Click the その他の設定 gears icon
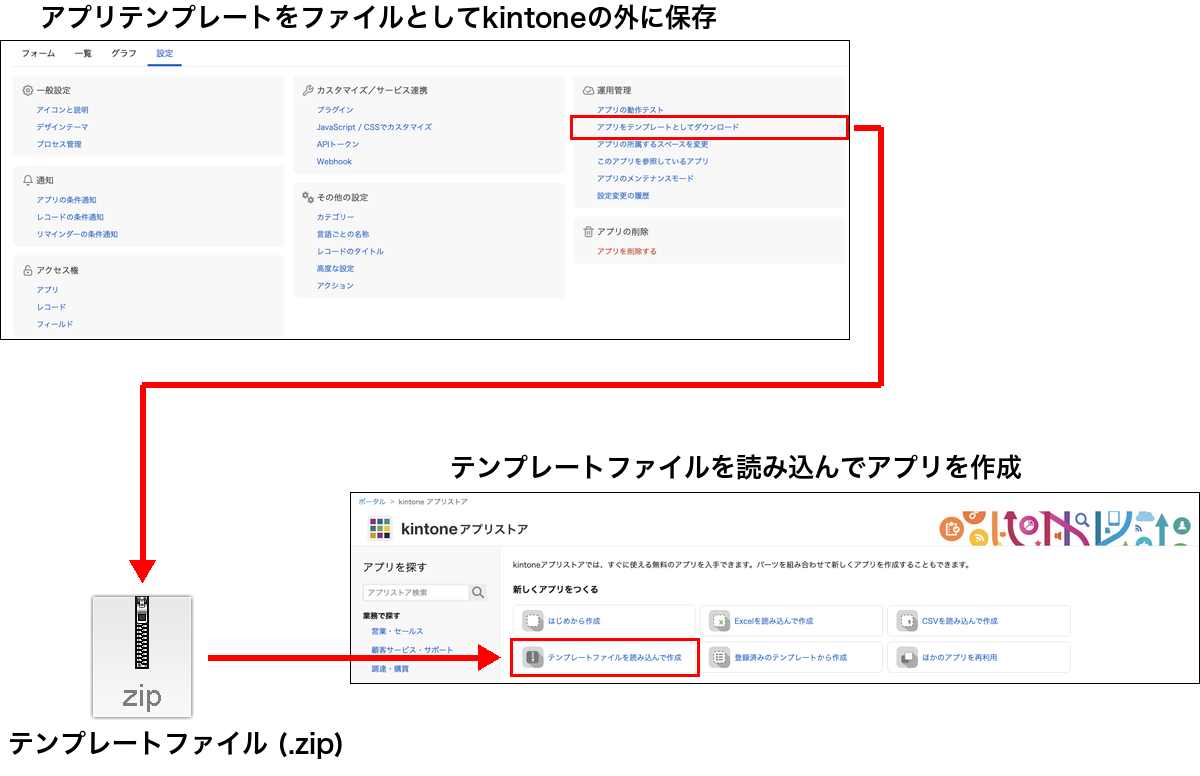The image size is (1200, 776). pyautogui.click(x=308, y=197)
